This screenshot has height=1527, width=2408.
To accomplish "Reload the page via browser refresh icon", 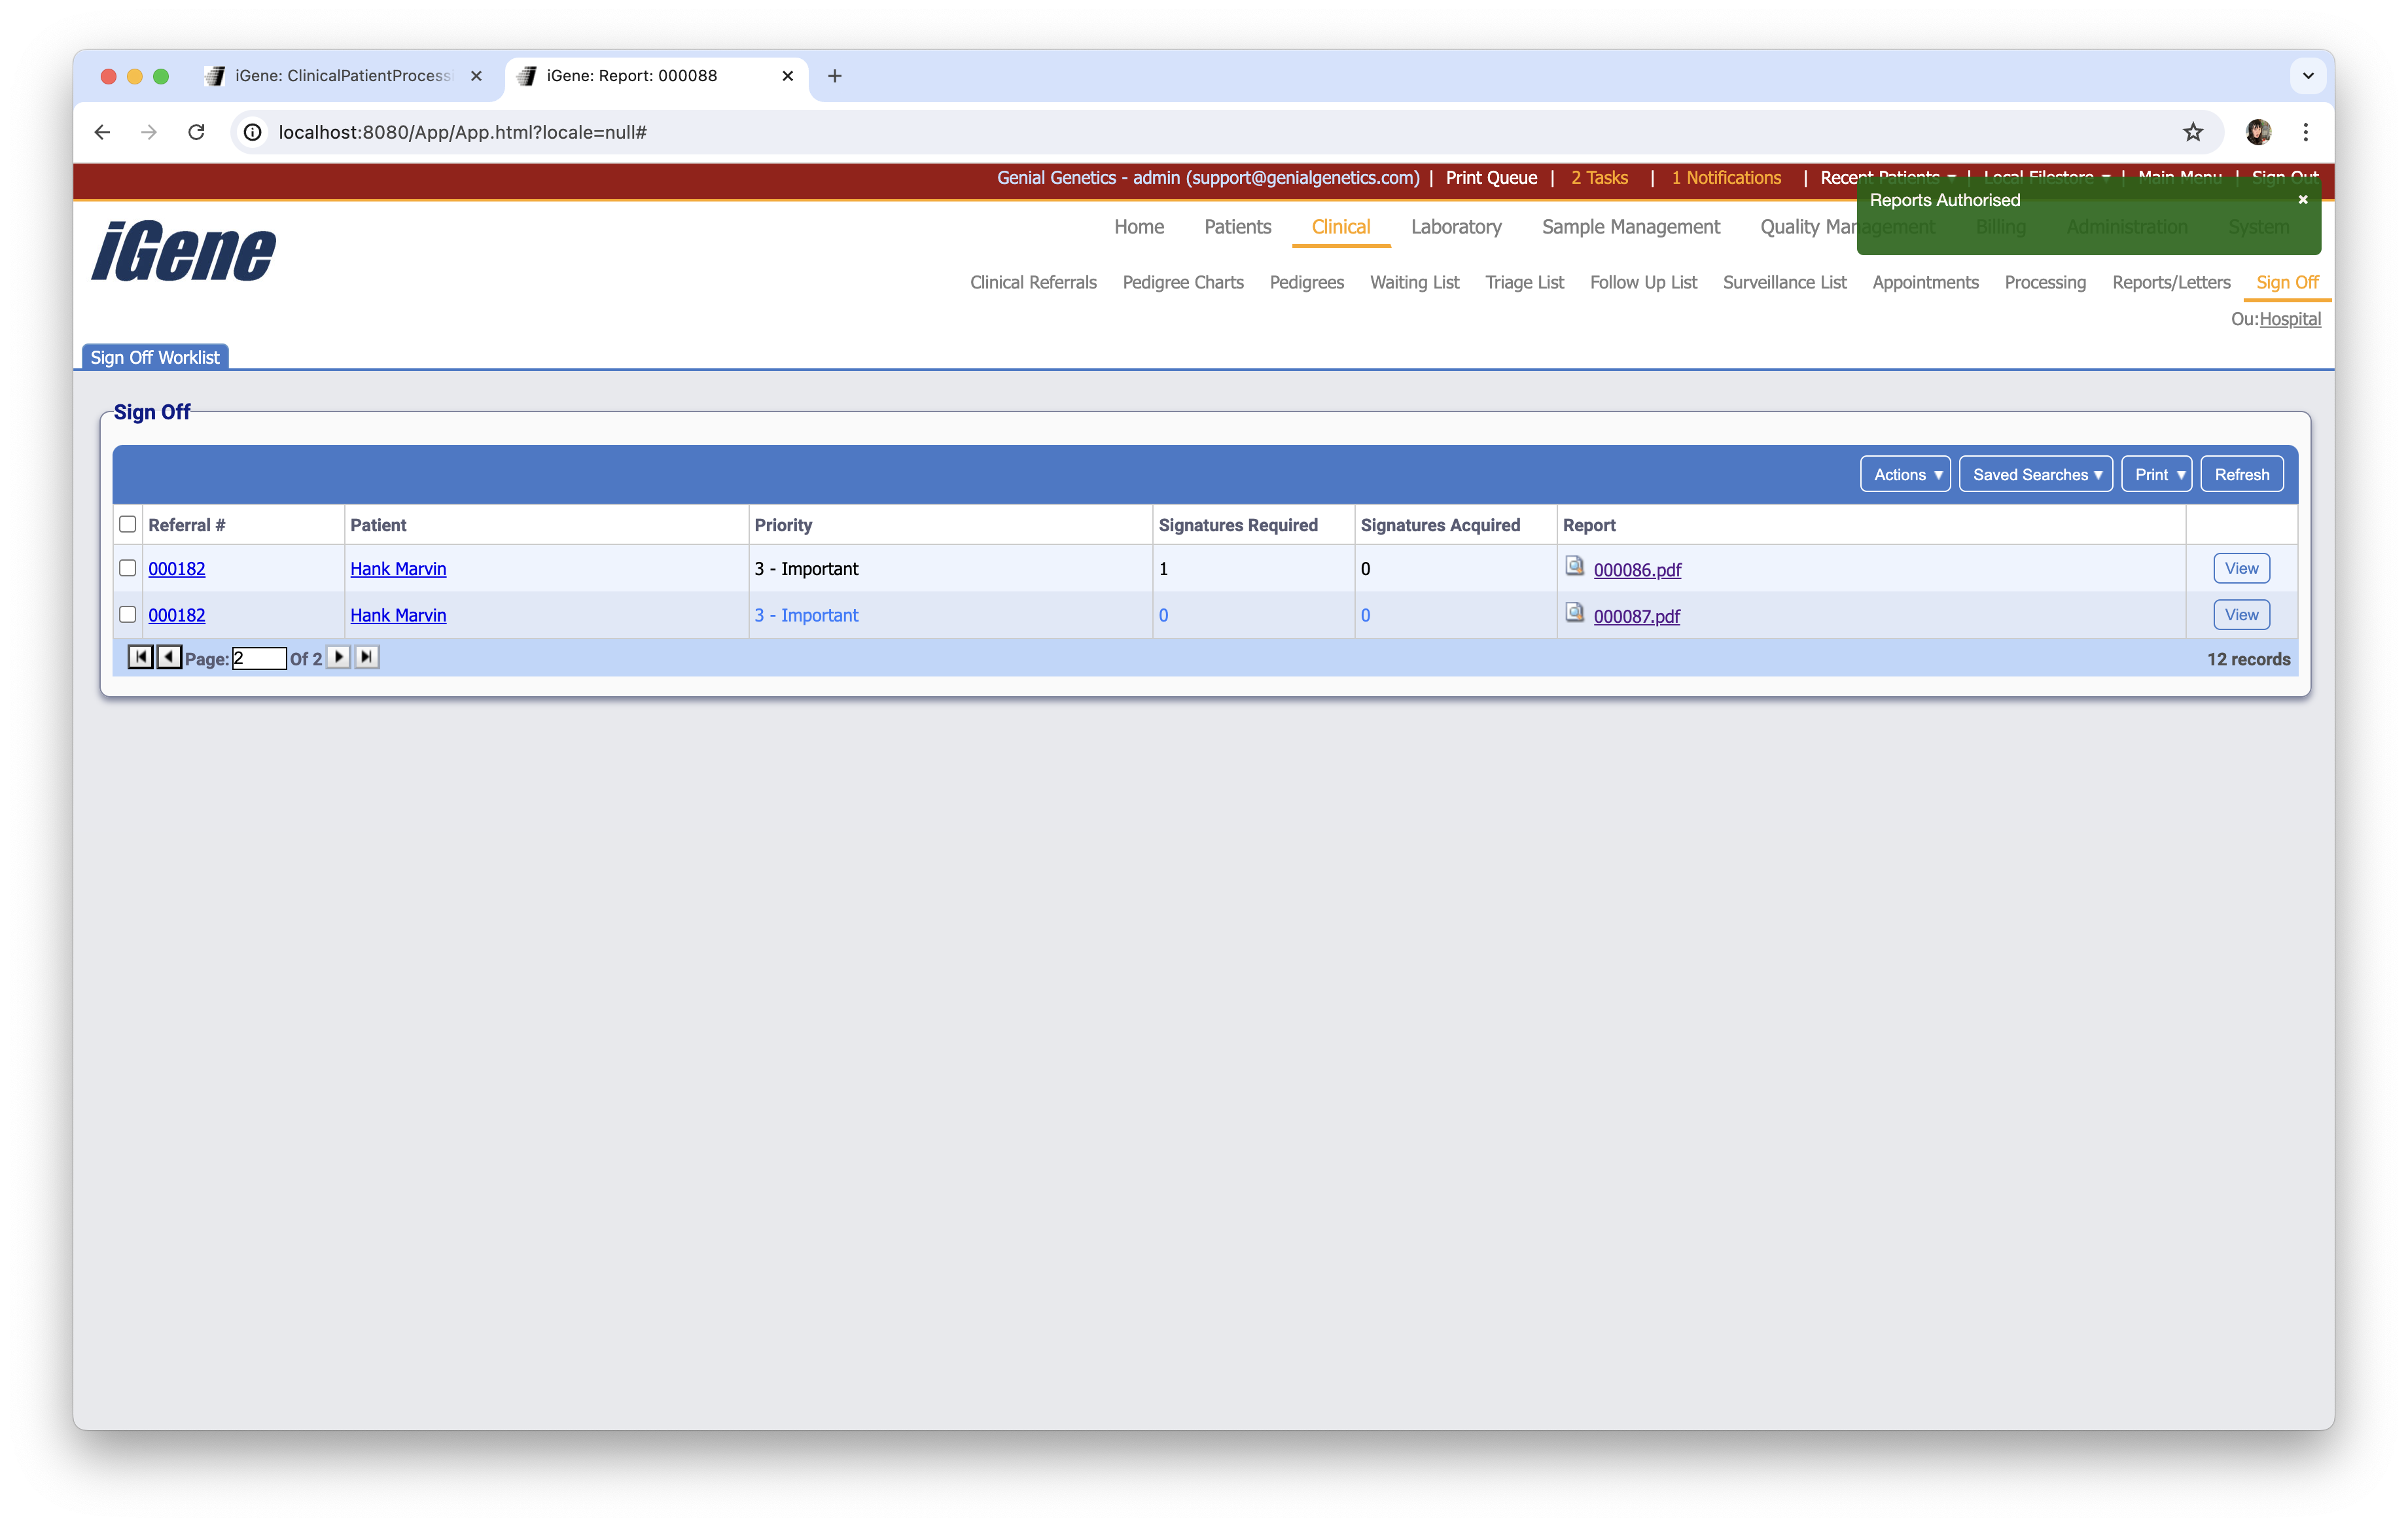I will click(x=197, y=132).
